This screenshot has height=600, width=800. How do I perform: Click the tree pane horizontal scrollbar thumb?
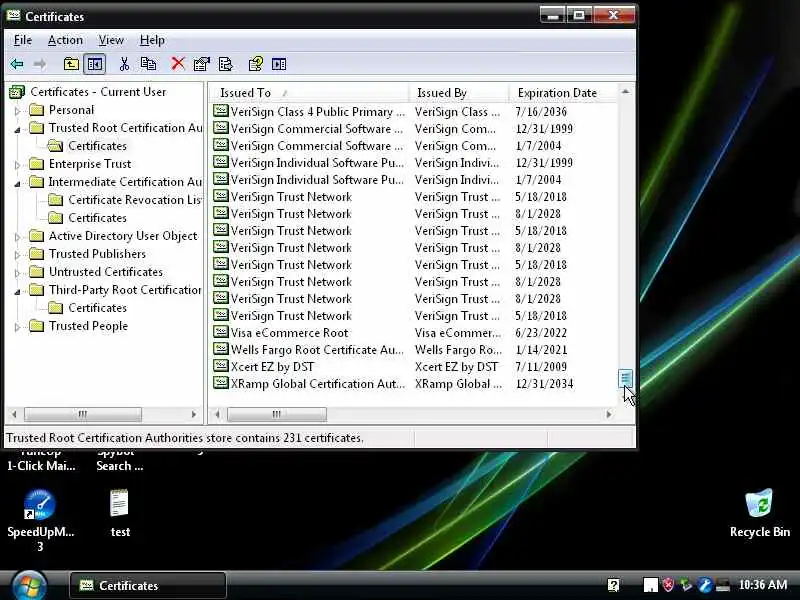coord(83,414)
